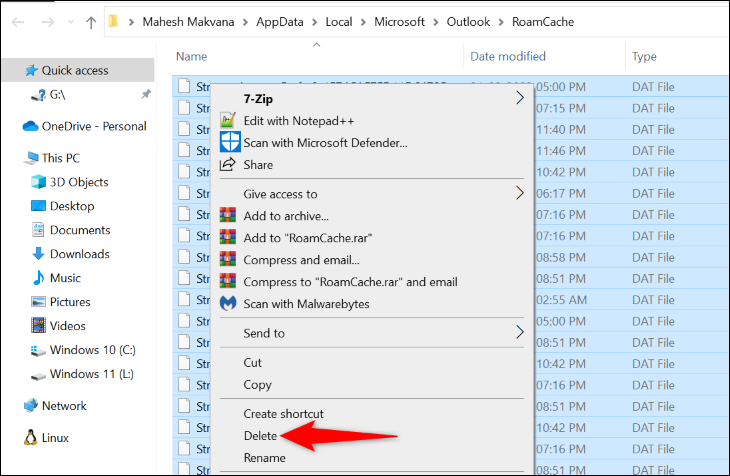Screen dimensions: 730x476
Task: Choose Compress to "RoamCache.rar" and email
Action: (351, 282)
